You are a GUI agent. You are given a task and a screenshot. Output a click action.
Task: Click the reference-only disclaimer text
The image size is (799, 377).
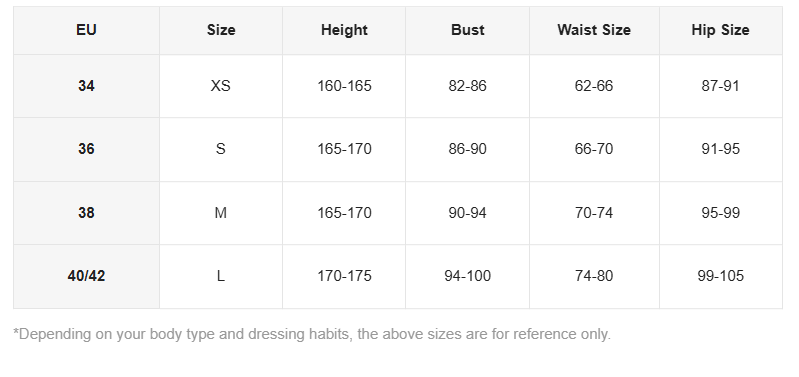pyautogui.click(x=312, y=334)
